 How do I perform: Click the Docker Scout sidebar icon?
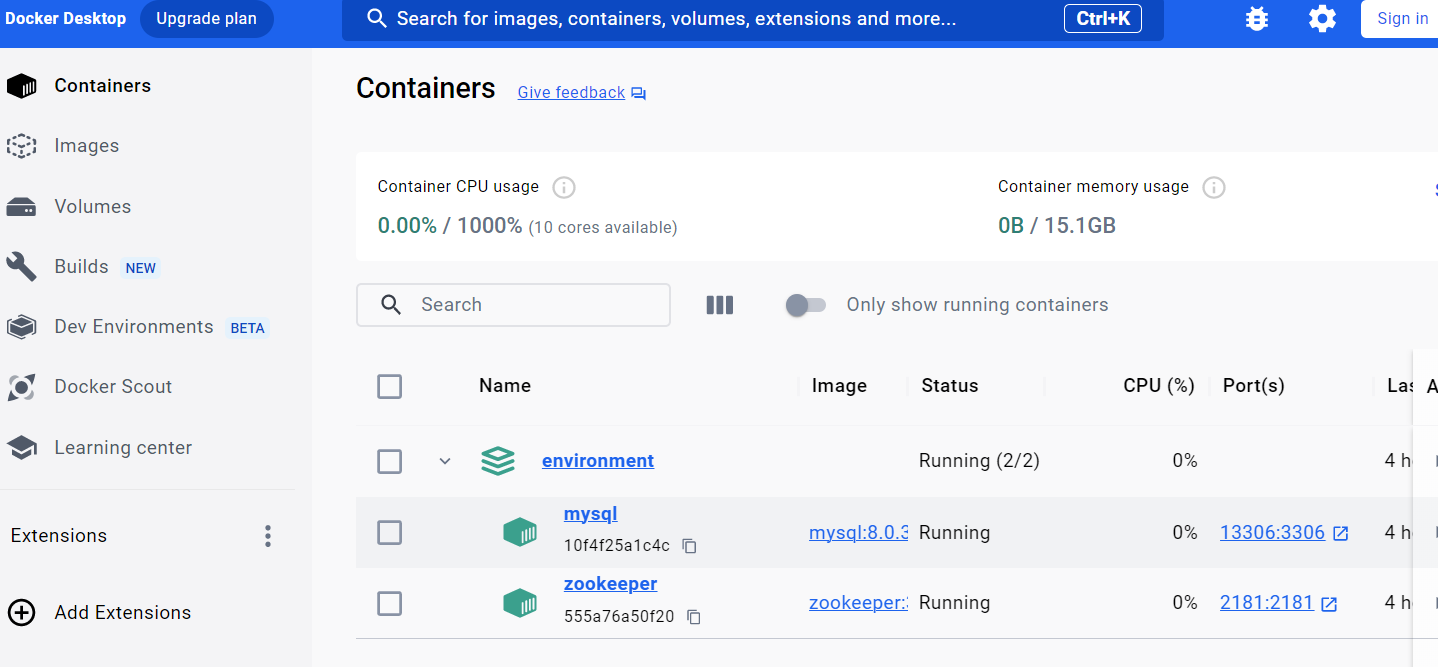point(21,387)
